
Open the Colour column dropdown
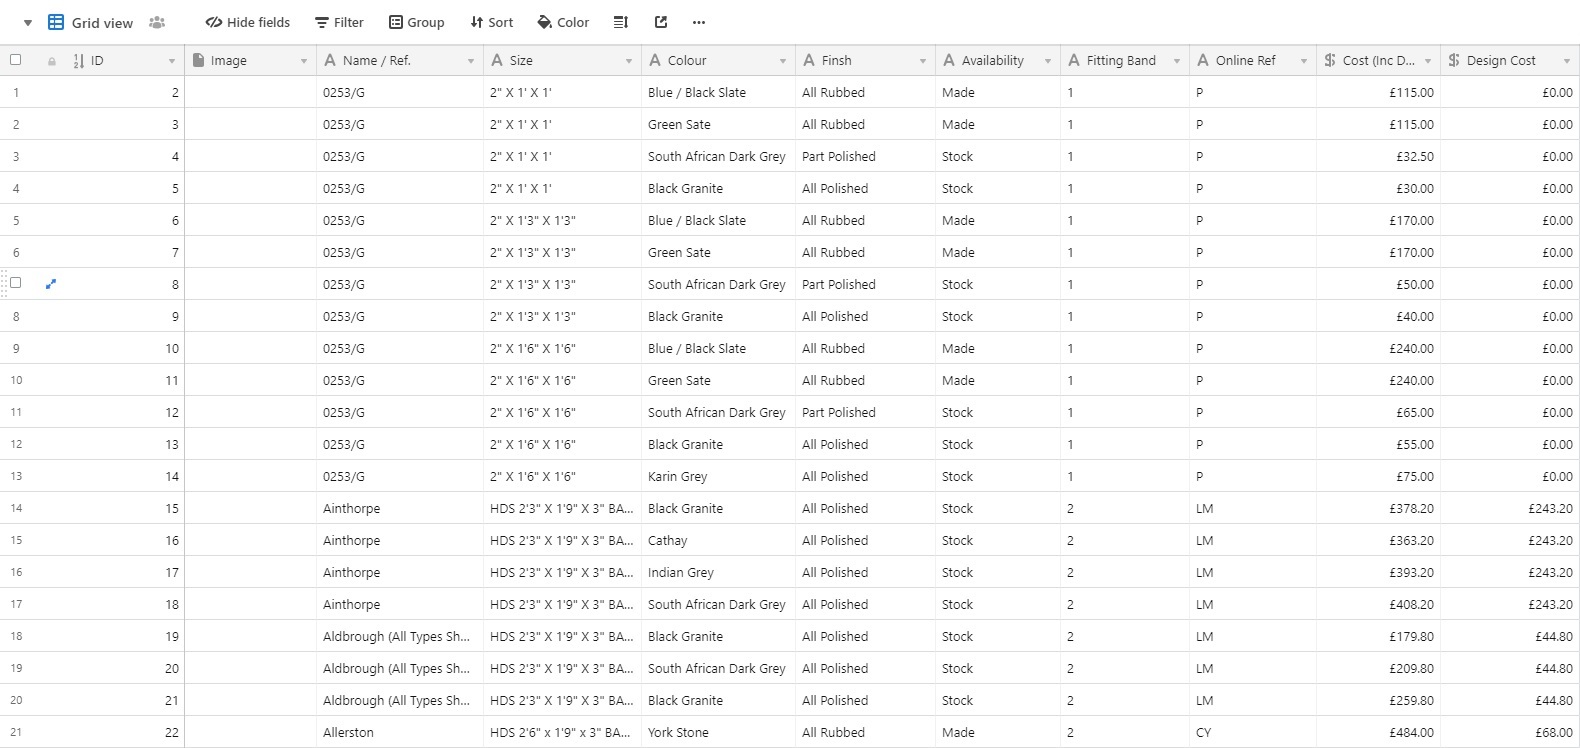point(783,61)
